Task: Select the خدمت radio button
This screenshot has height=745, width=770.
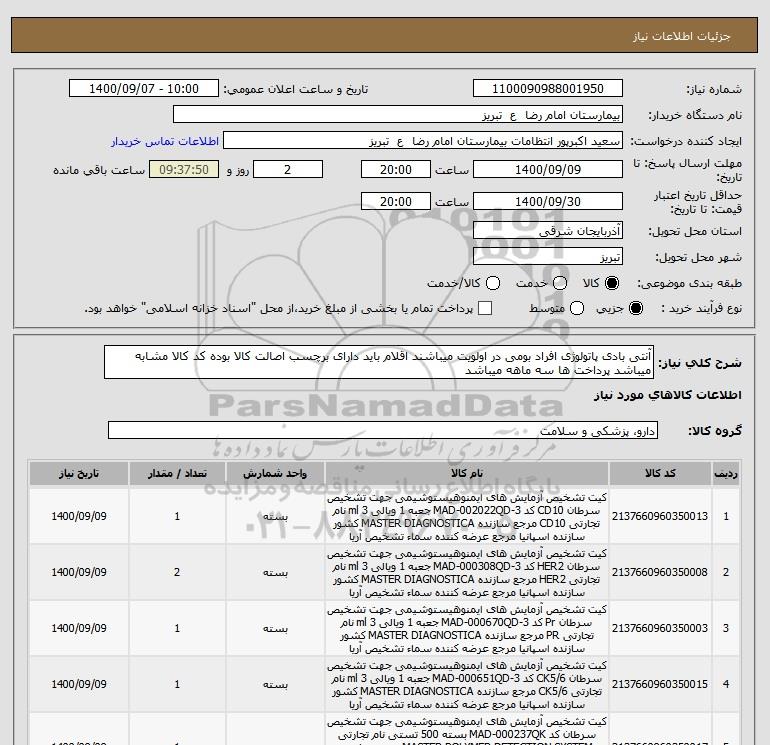Action: coord(560,283)
